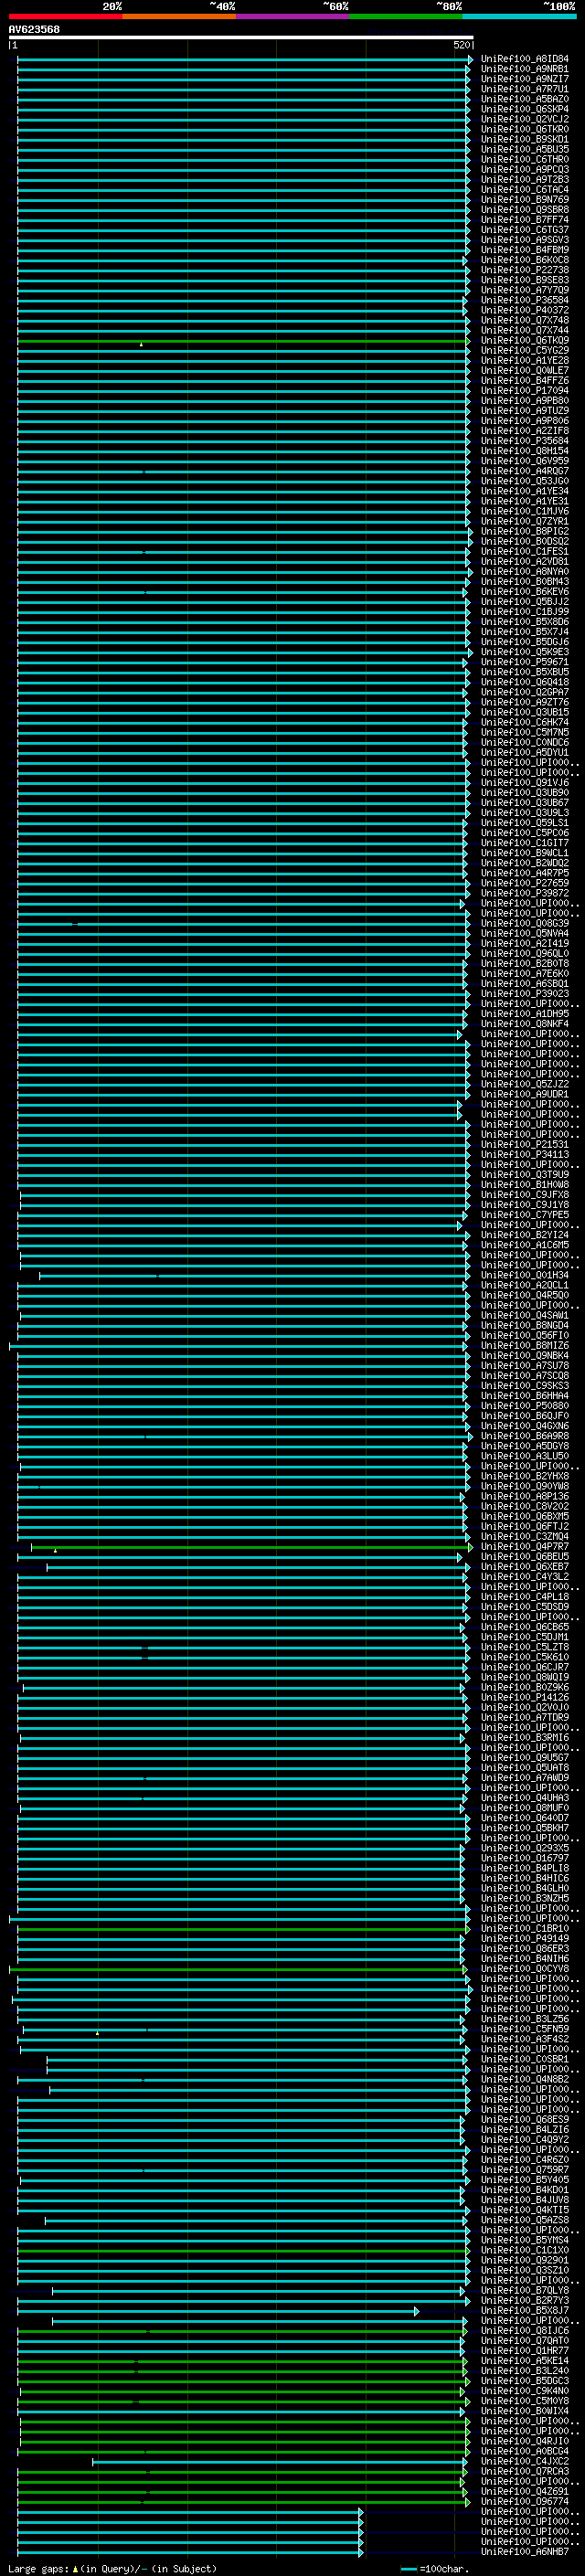Click hit label UniRef100_B1H0W8
The width and height of the screenshot is (585, 2576).
point(525,1185)
